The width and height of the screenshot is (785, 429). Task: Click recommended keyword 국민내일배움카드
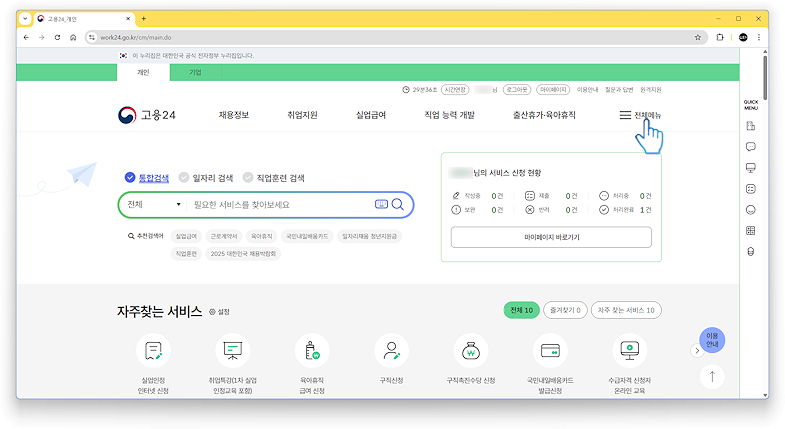[307, 236]
